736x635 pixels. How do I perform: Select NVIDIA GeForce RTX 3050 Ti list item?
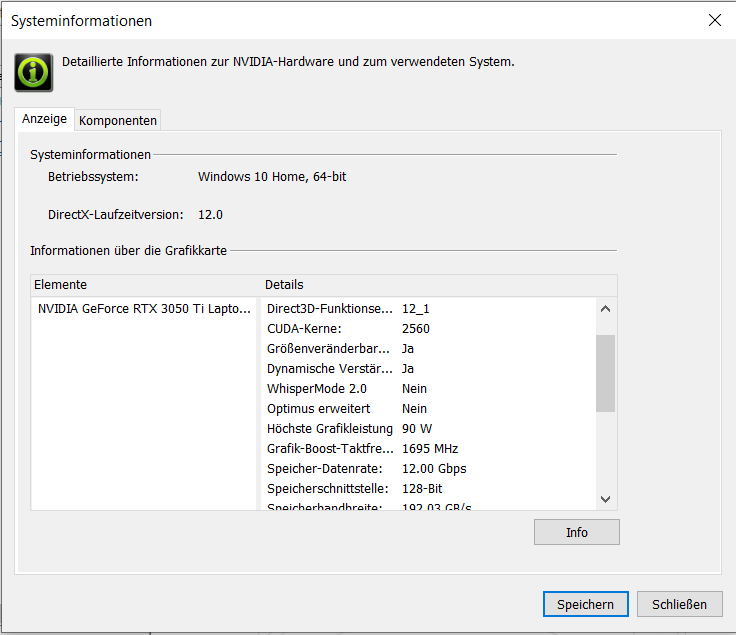(144, 309)
